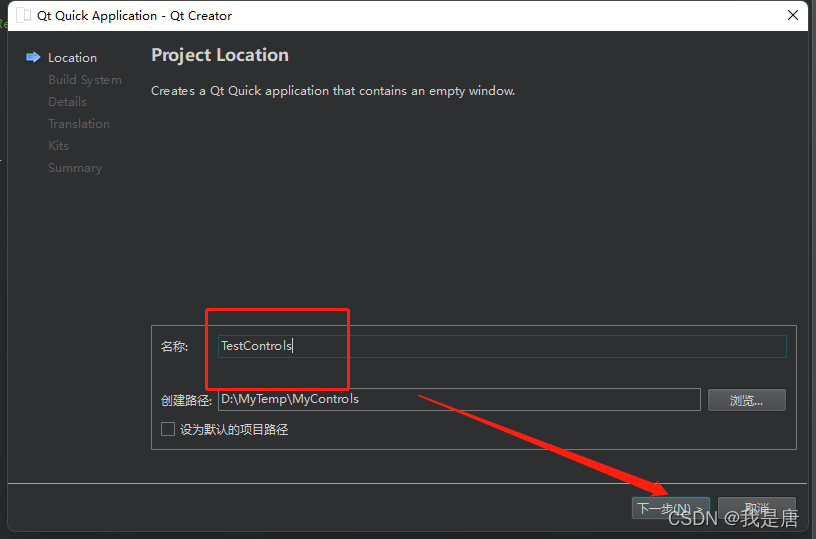816x539 pixels.
Task: Select the Translation wizard step
Action: (79, 124)
